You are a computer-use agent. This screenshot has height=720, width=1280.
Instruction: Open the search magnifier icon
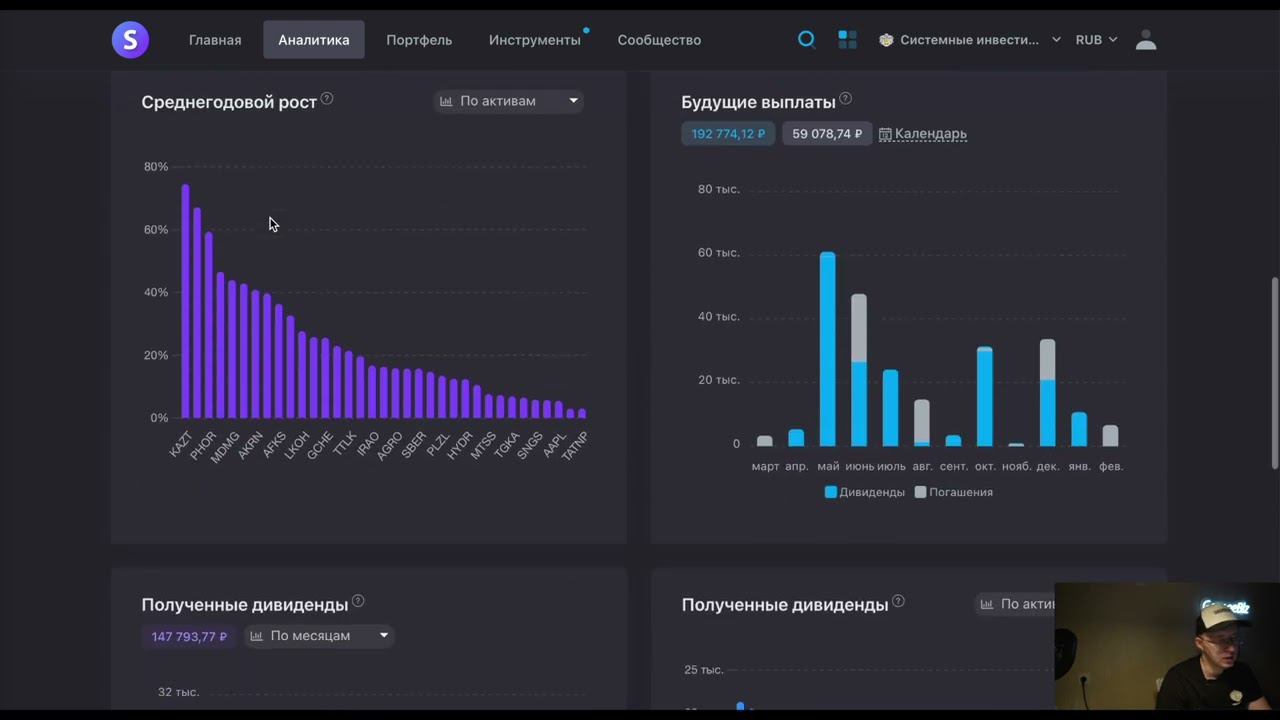806,40
